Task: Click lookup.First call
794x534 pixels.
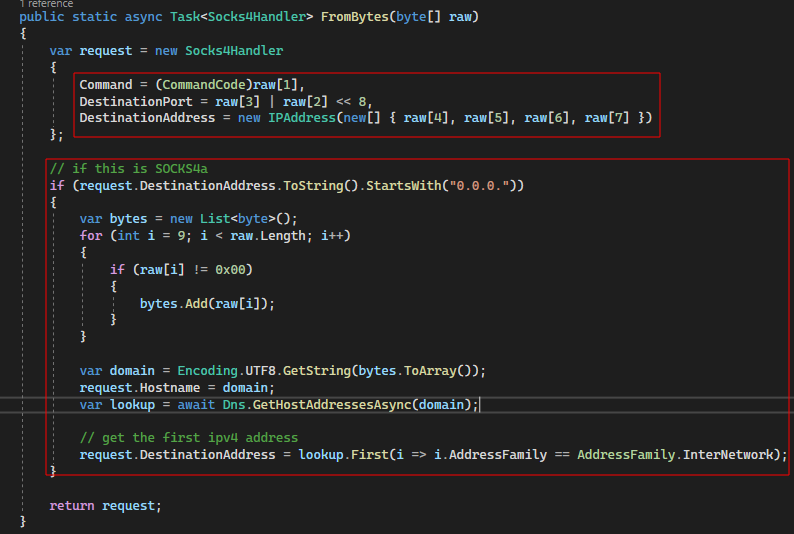Action: pyautogui.click(x=343, y=455)
